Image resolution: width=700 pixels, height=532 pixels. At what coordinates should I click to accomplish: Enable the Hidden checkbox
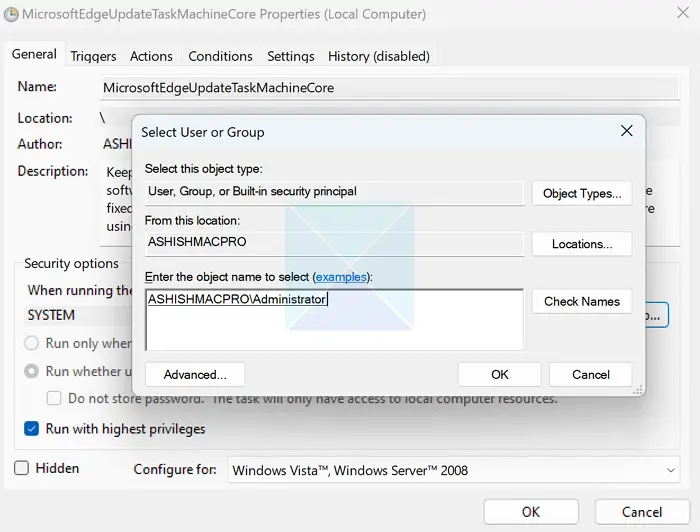pos(21,468)
